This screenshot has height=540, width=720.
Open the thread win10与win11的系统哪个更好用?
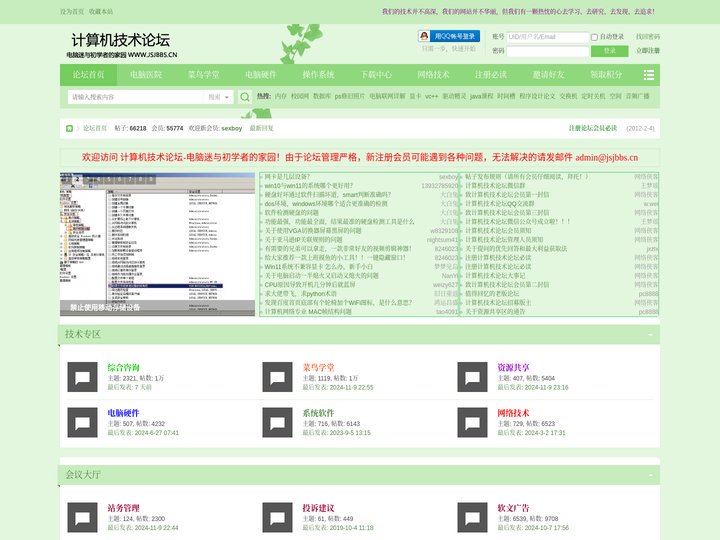(309, 186)
